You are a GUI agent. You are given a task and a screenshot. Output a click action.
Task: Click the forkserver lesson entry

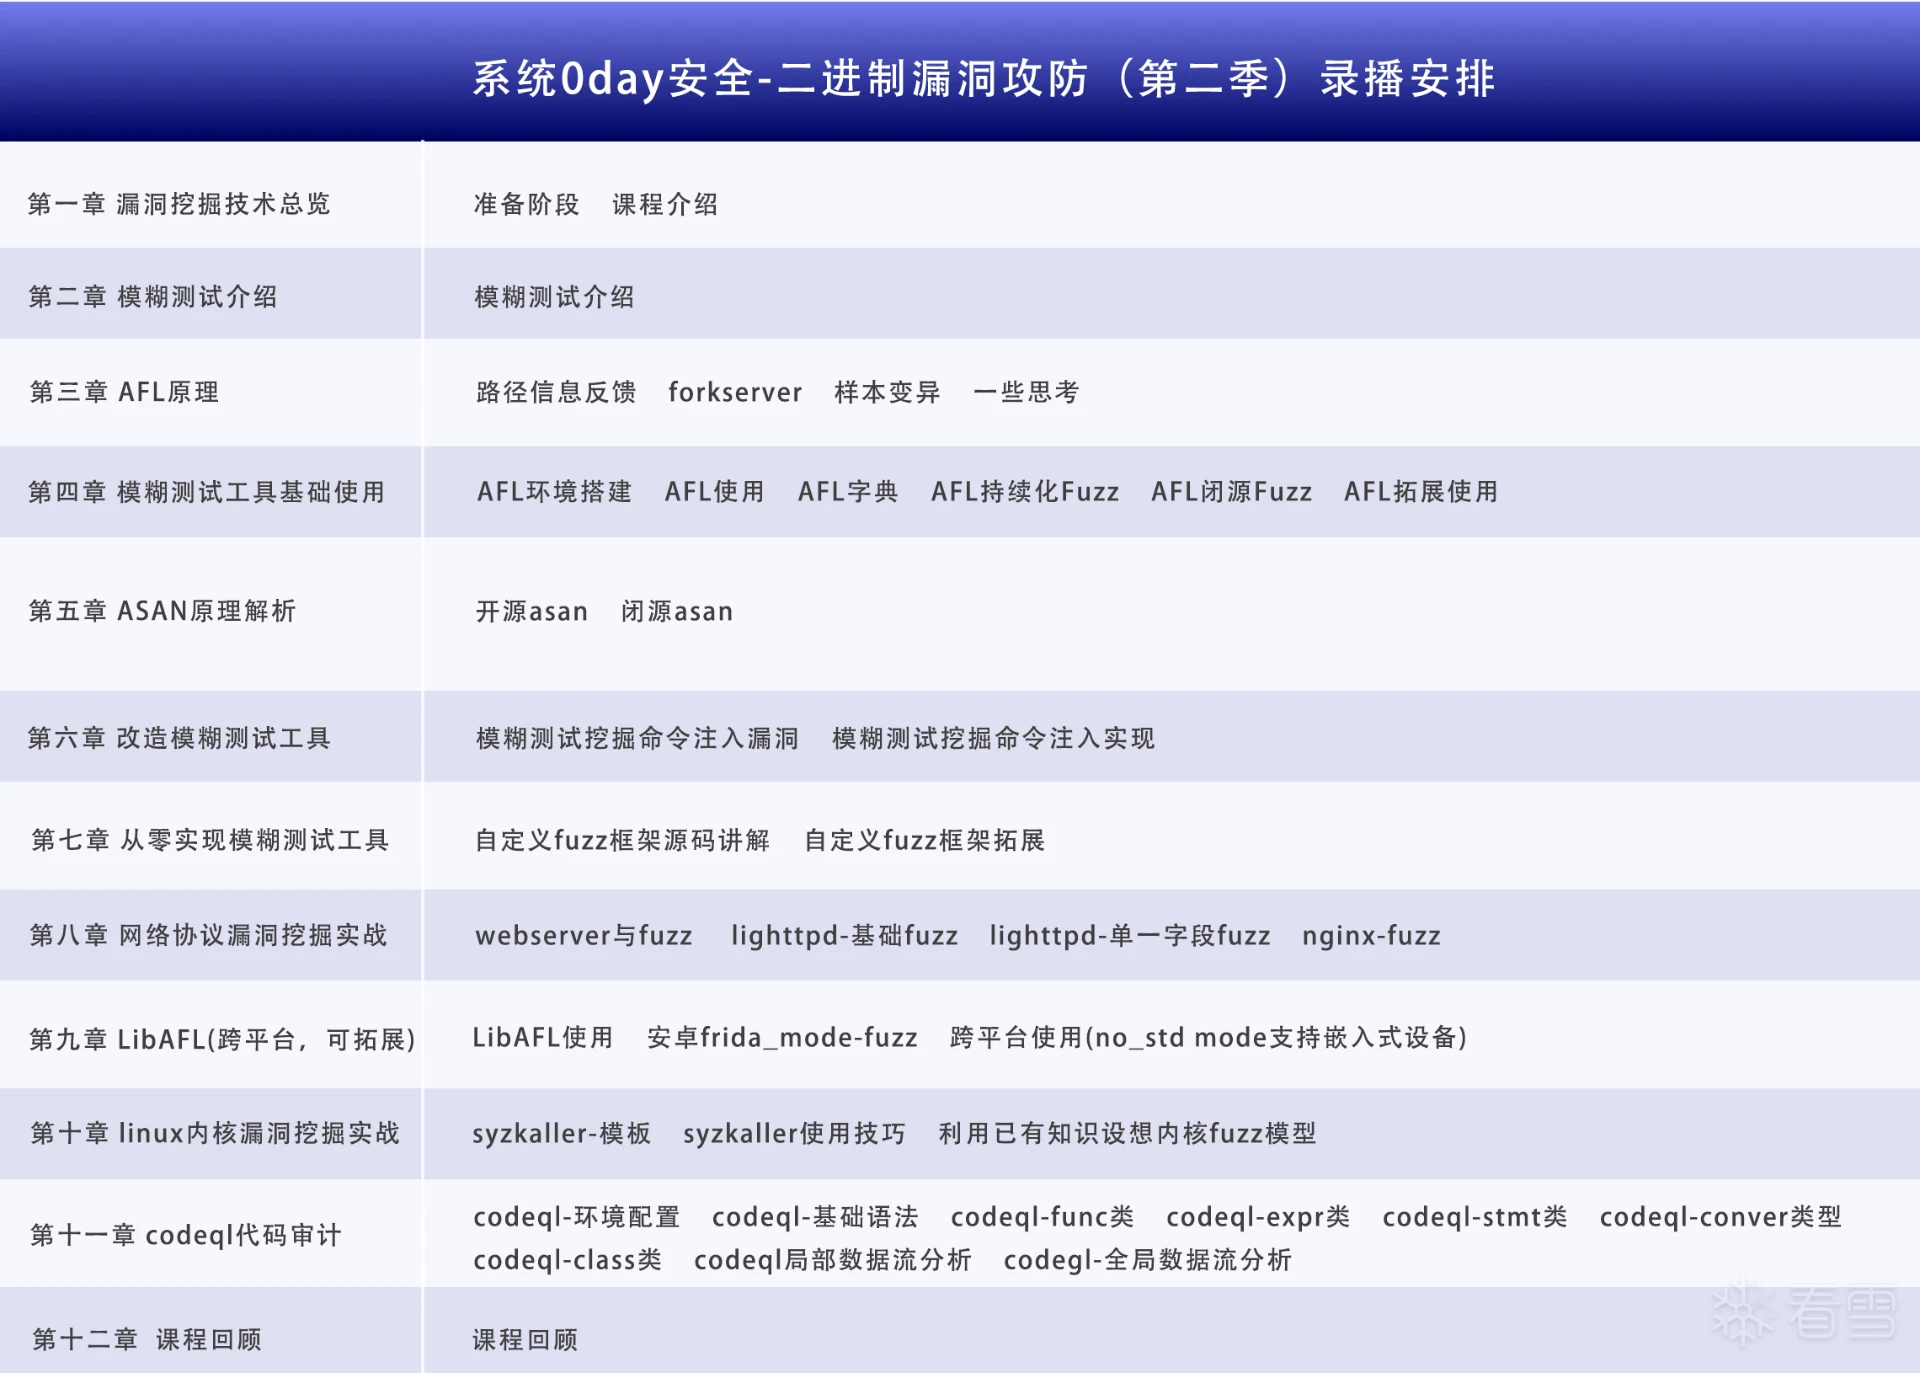pos(735,392)
